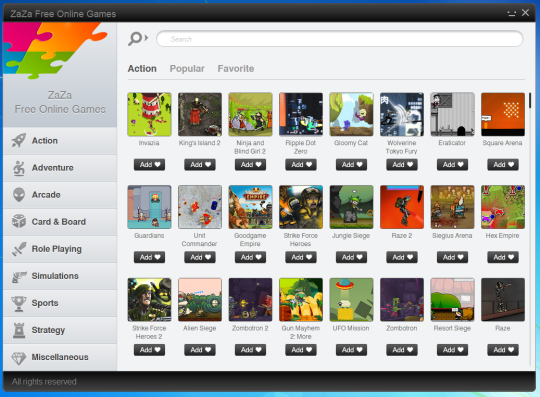The width and height of the screenshot is (540, 397).
Task: Switch to the Popular tab
Action: (x=187, y=69)
